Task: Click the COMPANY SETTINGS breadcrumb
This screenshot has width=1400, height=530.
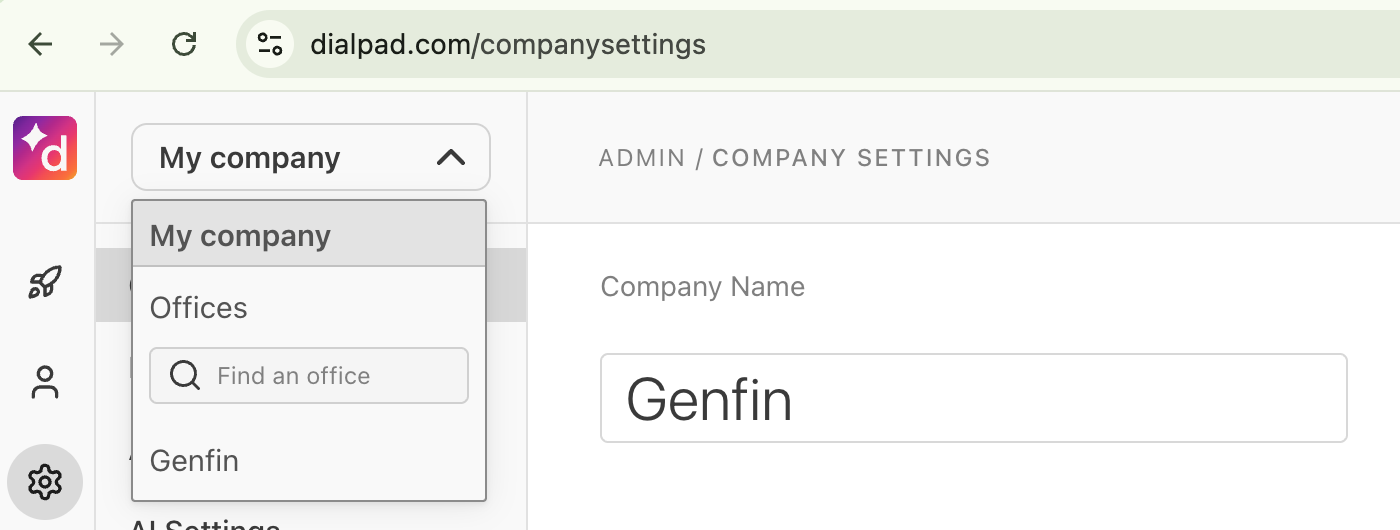Action: (x=851, y=158)
